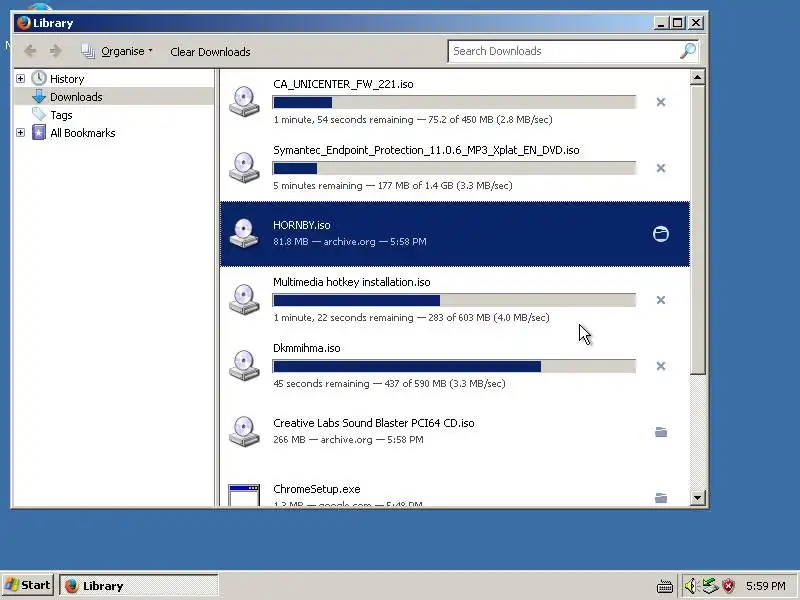
Task: Cancel the Symantec_Endpoint_Protection download
Action: (661, 168)
